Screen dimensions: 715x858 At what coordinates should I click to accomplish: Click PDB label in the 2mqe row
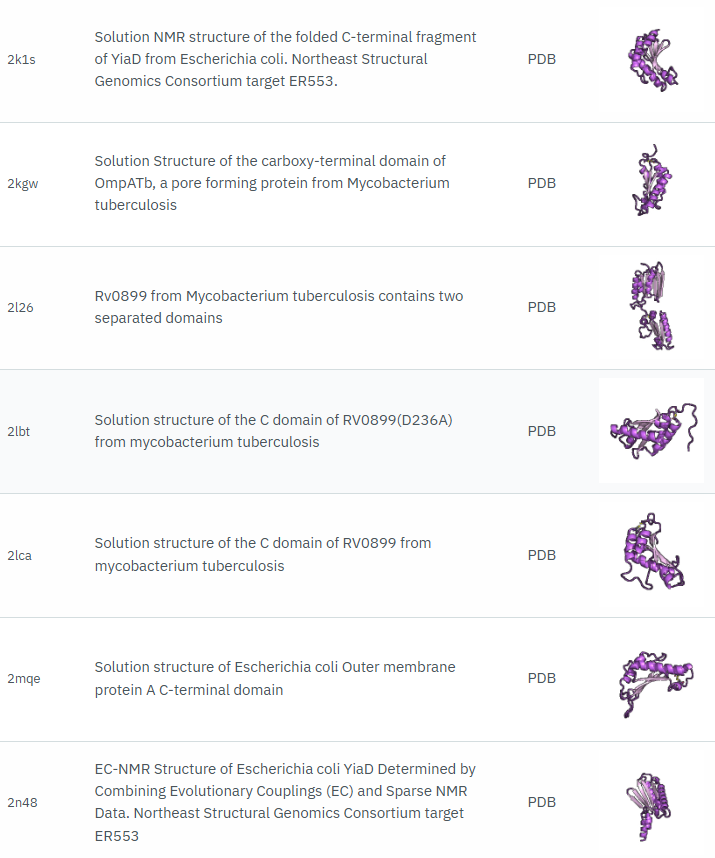(x=541, y=678)
